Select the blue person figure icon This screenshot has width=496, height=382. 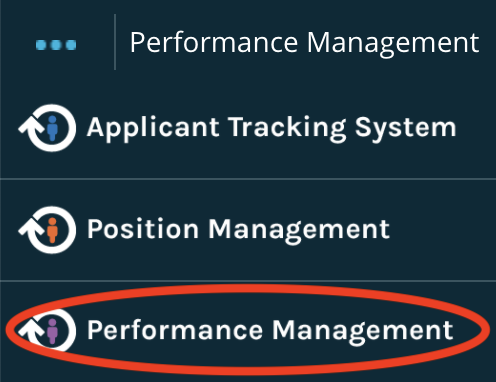click(x=52, y=128)
